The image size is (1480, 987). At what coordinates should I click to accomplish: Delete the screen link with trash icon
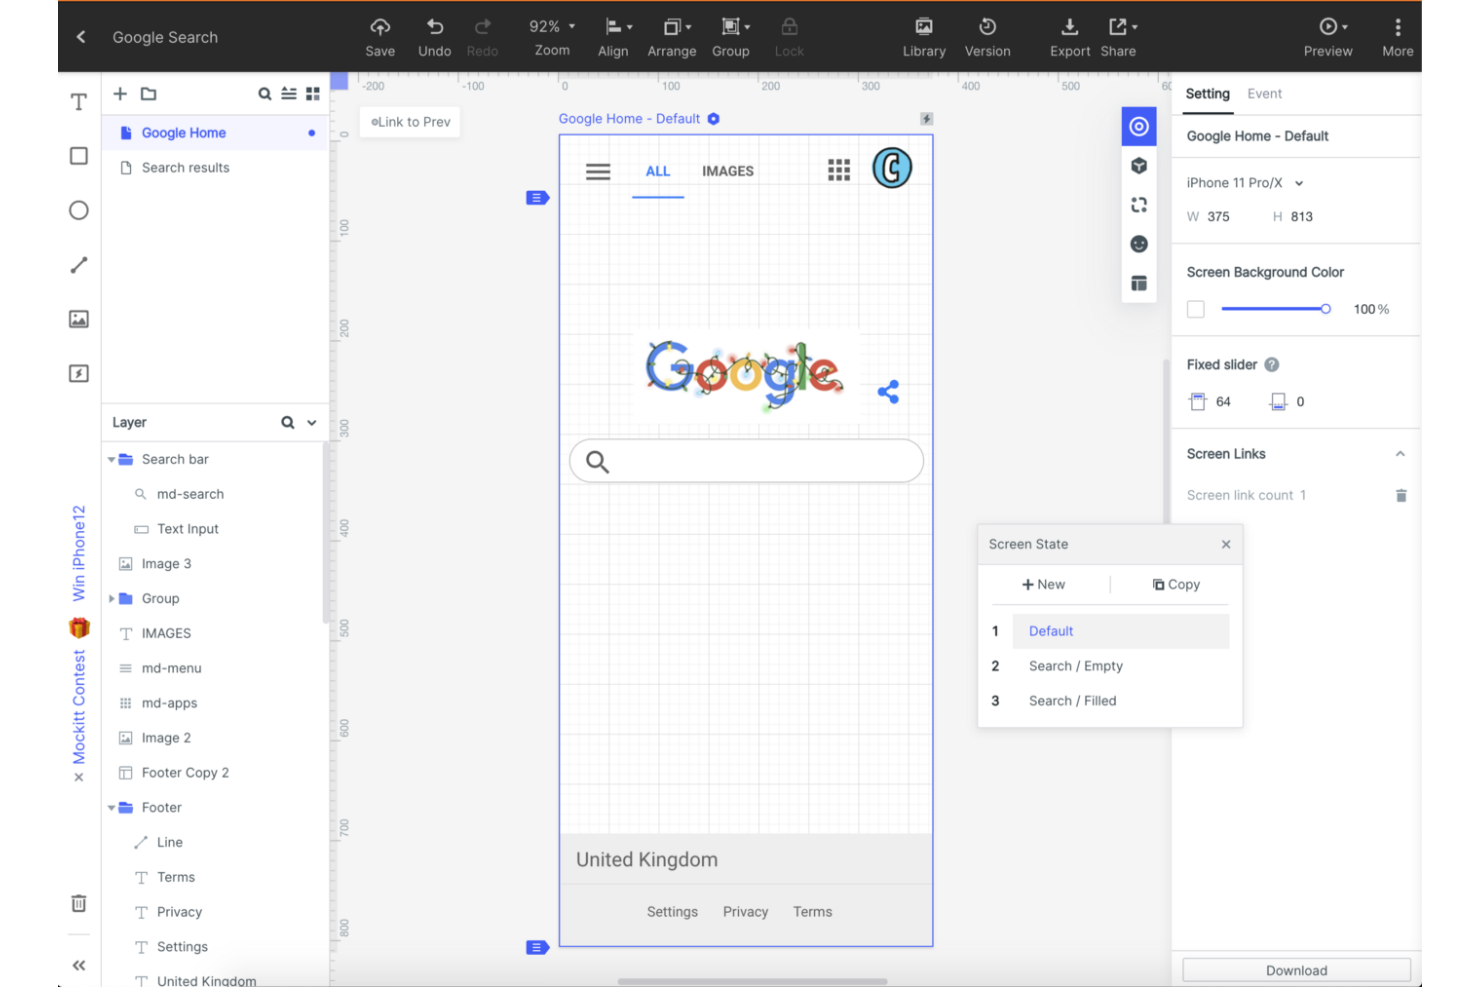1401,495
